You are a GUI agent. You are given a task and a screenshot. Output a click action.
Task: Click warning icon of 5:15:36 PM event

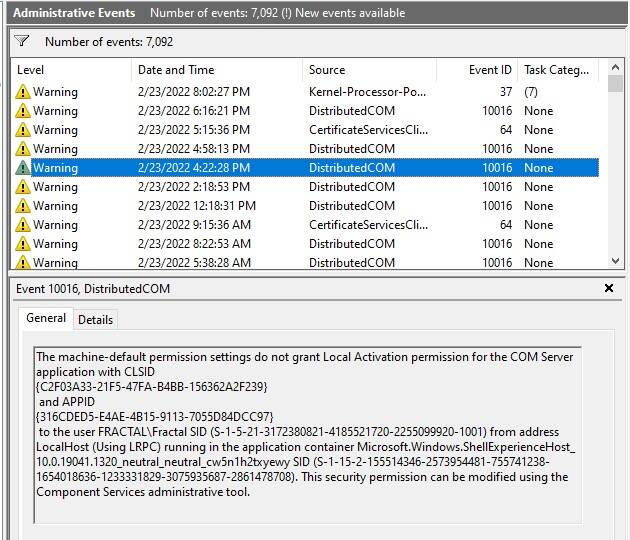pos(23,130)
